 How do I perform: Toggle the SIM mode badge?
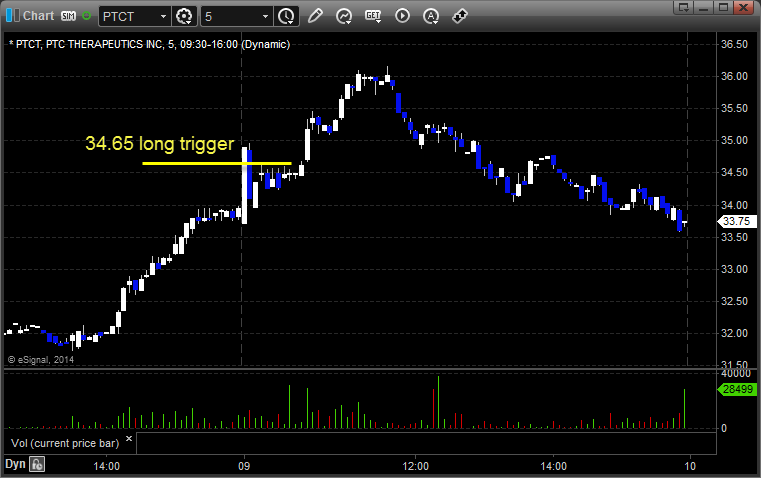[x=68, y=16]
